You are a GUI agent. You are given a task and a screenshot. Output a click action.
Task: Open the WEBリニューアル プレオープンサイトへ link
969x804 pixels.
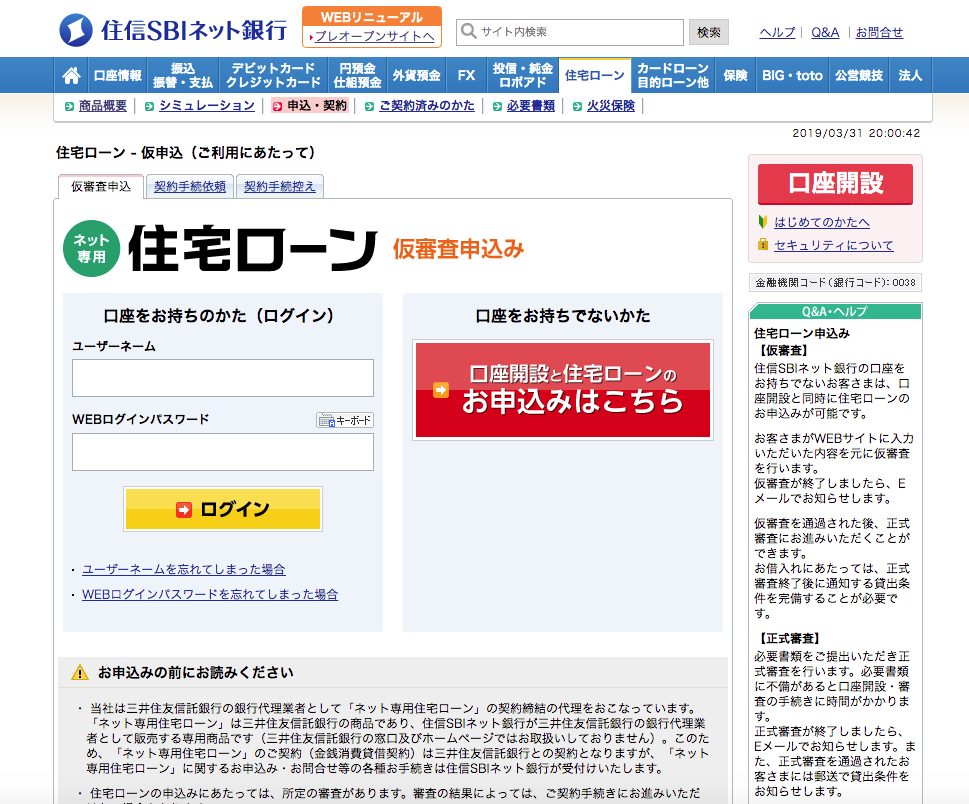pos(372,27)
